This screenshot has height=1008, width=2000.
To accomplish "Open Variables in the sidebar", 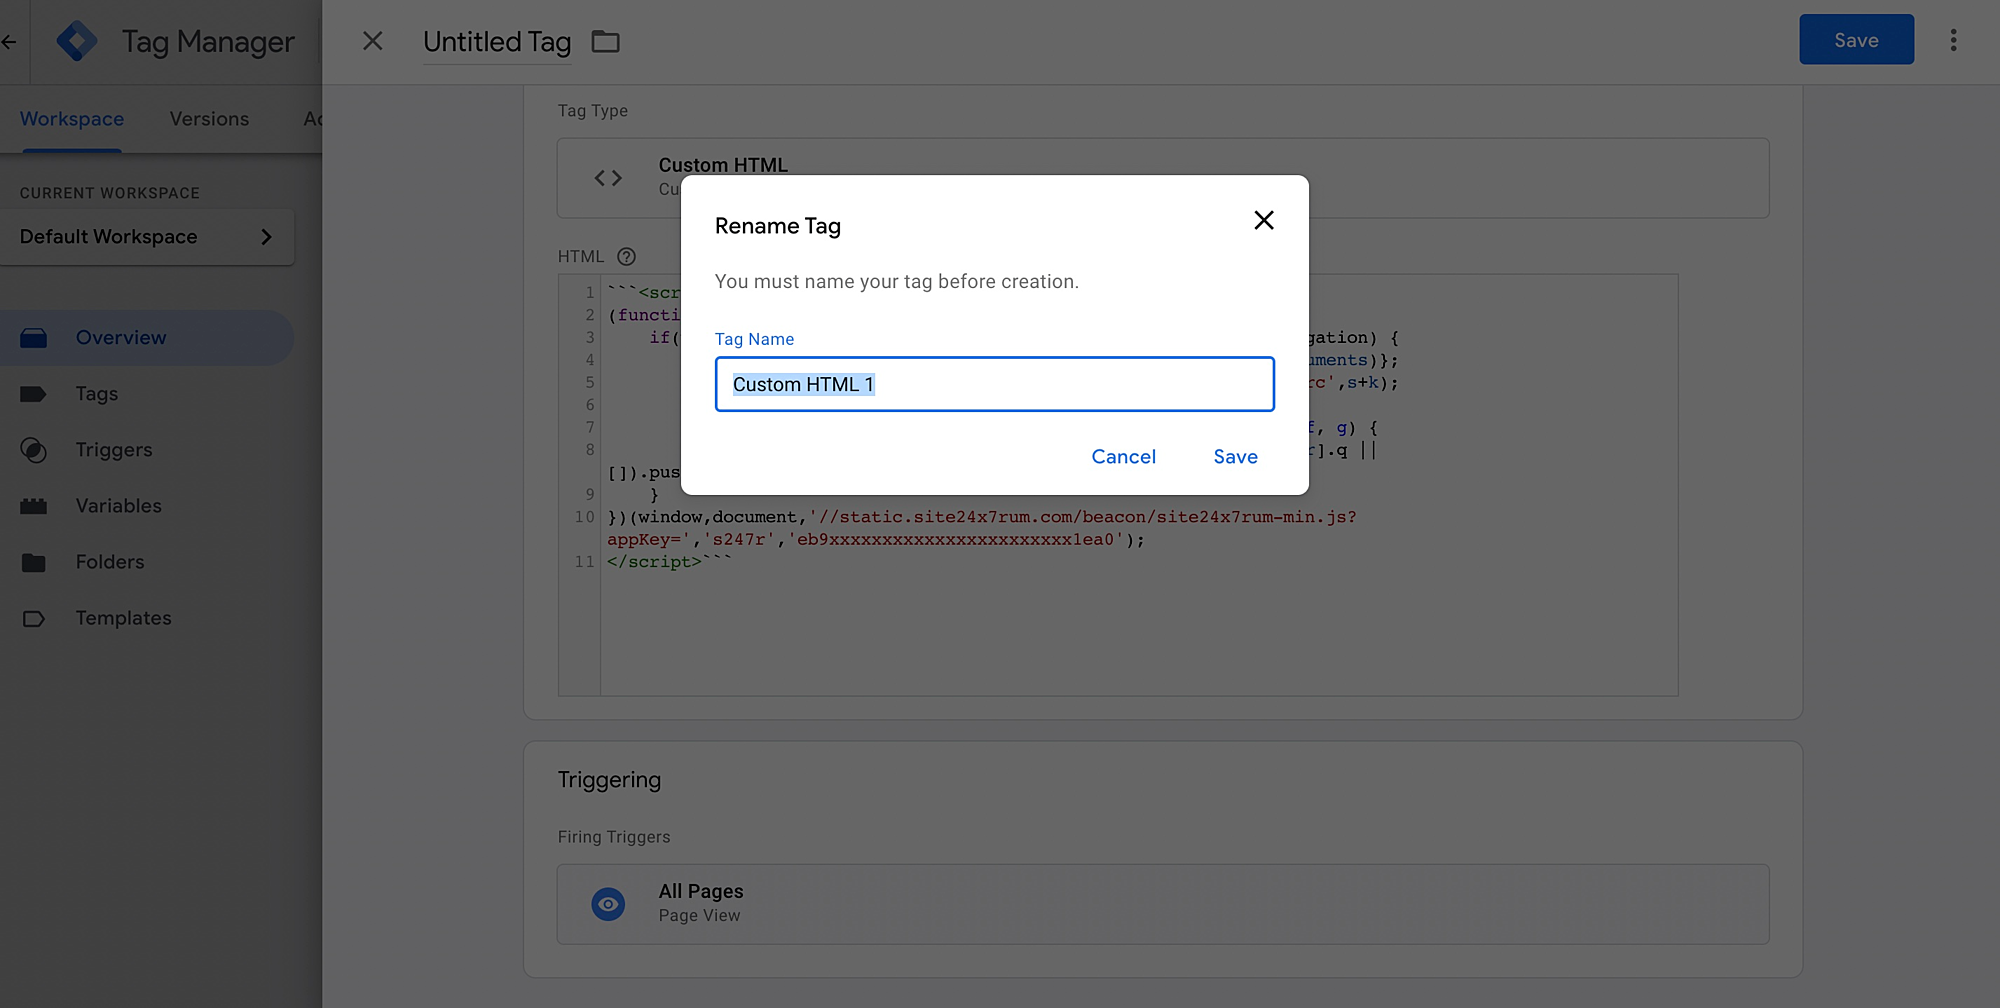I will 118,506.
